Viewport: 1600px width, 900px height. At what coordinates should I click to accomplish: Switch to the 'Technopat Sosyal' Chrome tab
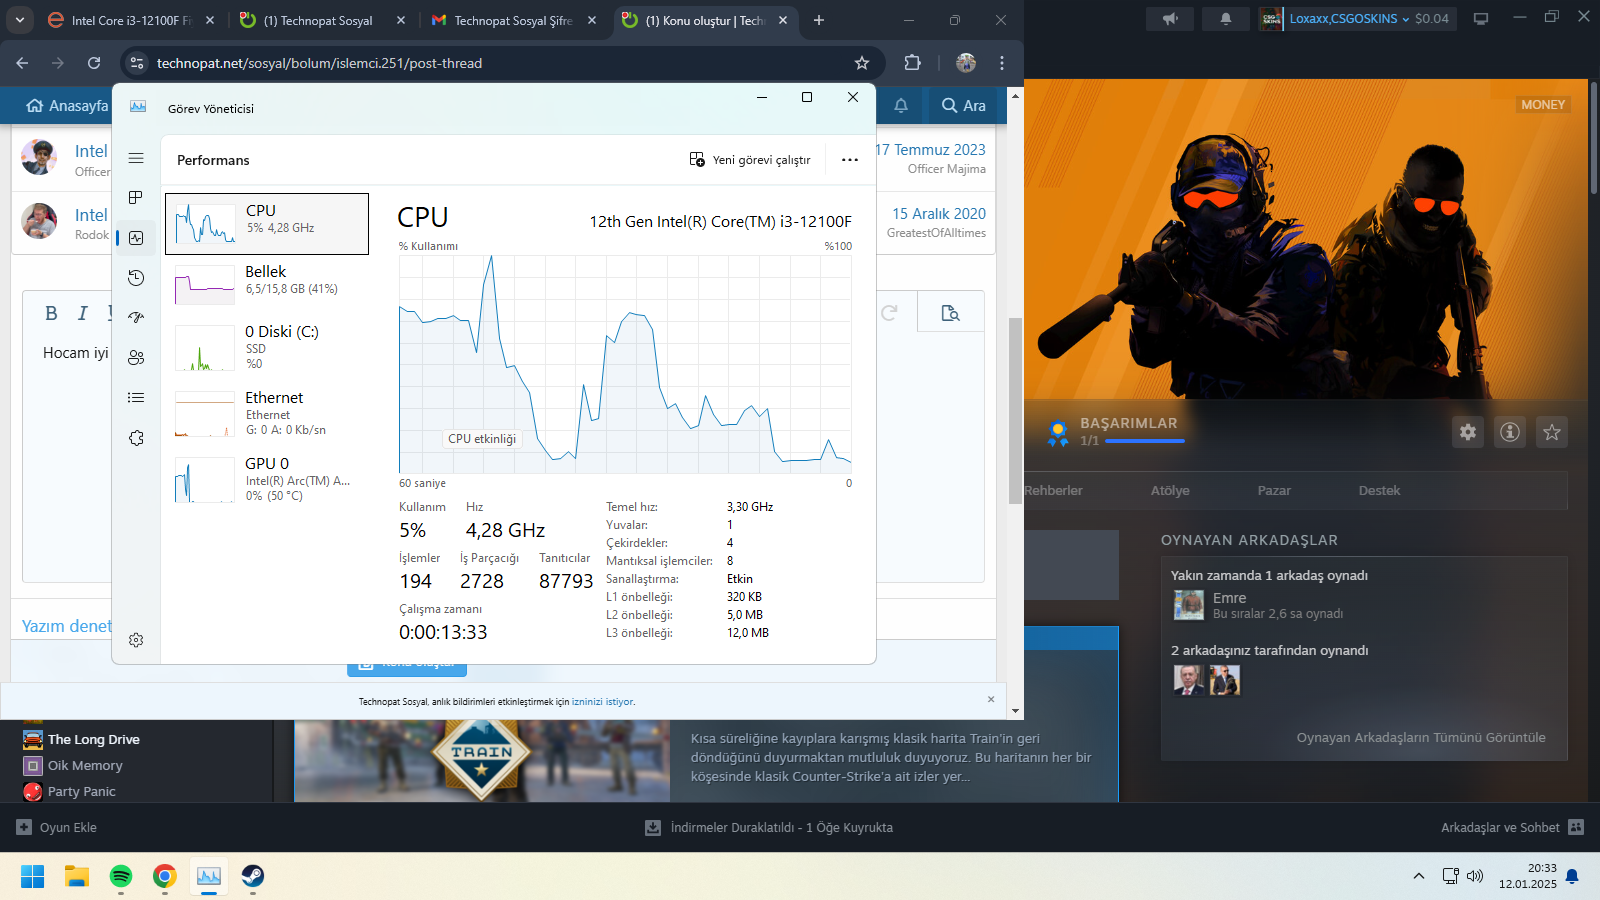323,20
